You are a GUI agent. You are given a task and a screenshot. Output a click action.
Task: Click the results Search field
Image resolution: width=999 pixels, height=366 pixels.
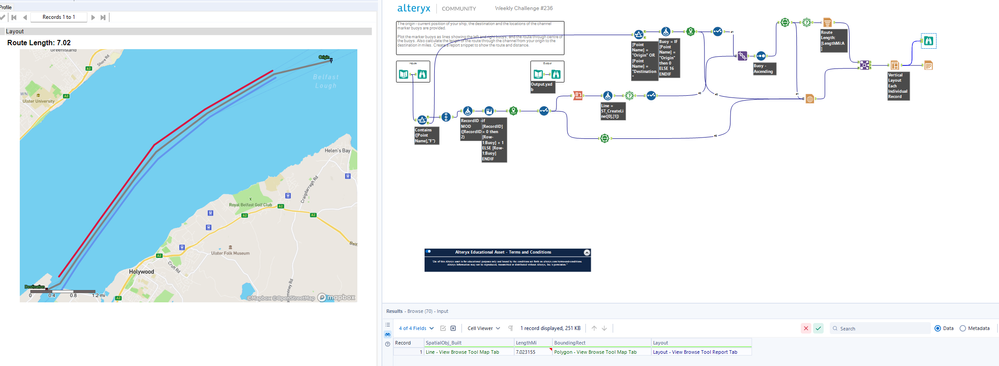pos(880,328)
